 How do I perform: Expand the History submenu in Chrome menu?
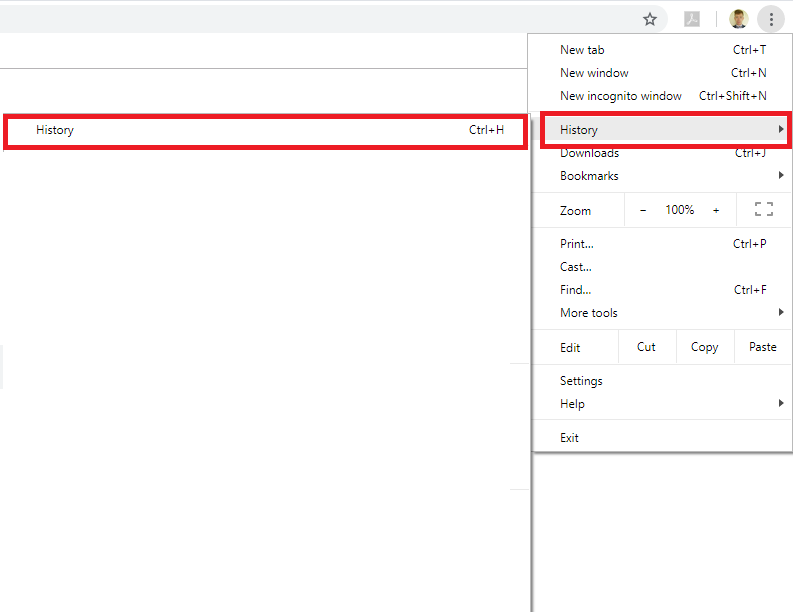point(662,130)
